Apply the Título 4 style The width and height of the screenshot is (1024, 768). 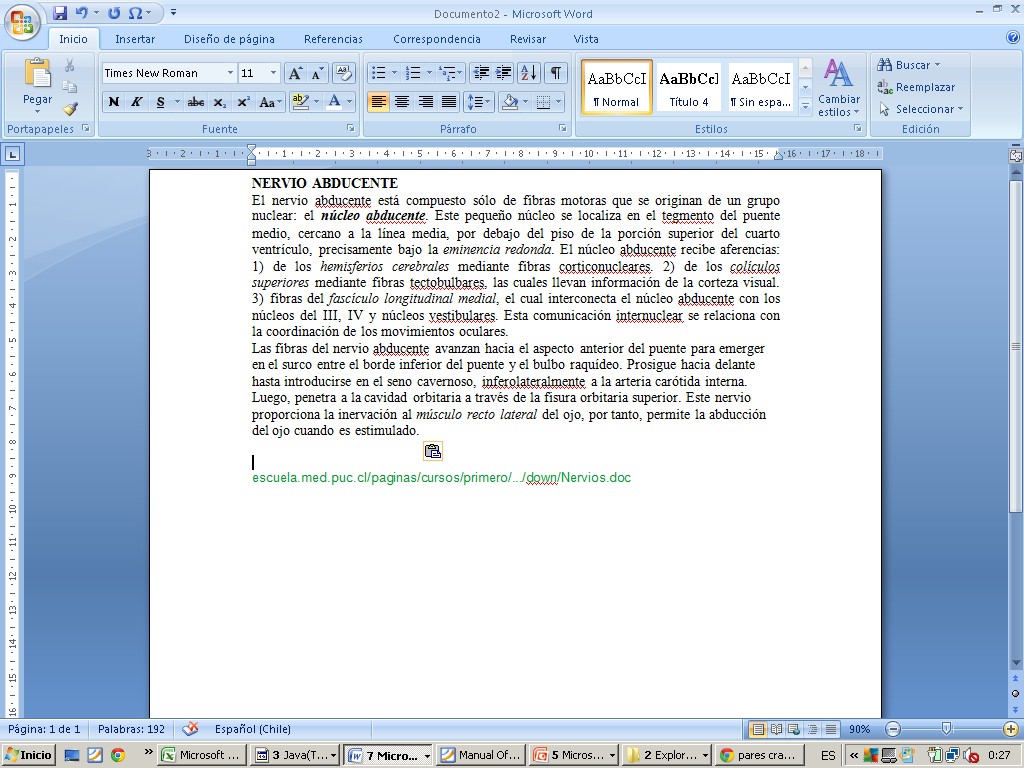coord(689,87)
